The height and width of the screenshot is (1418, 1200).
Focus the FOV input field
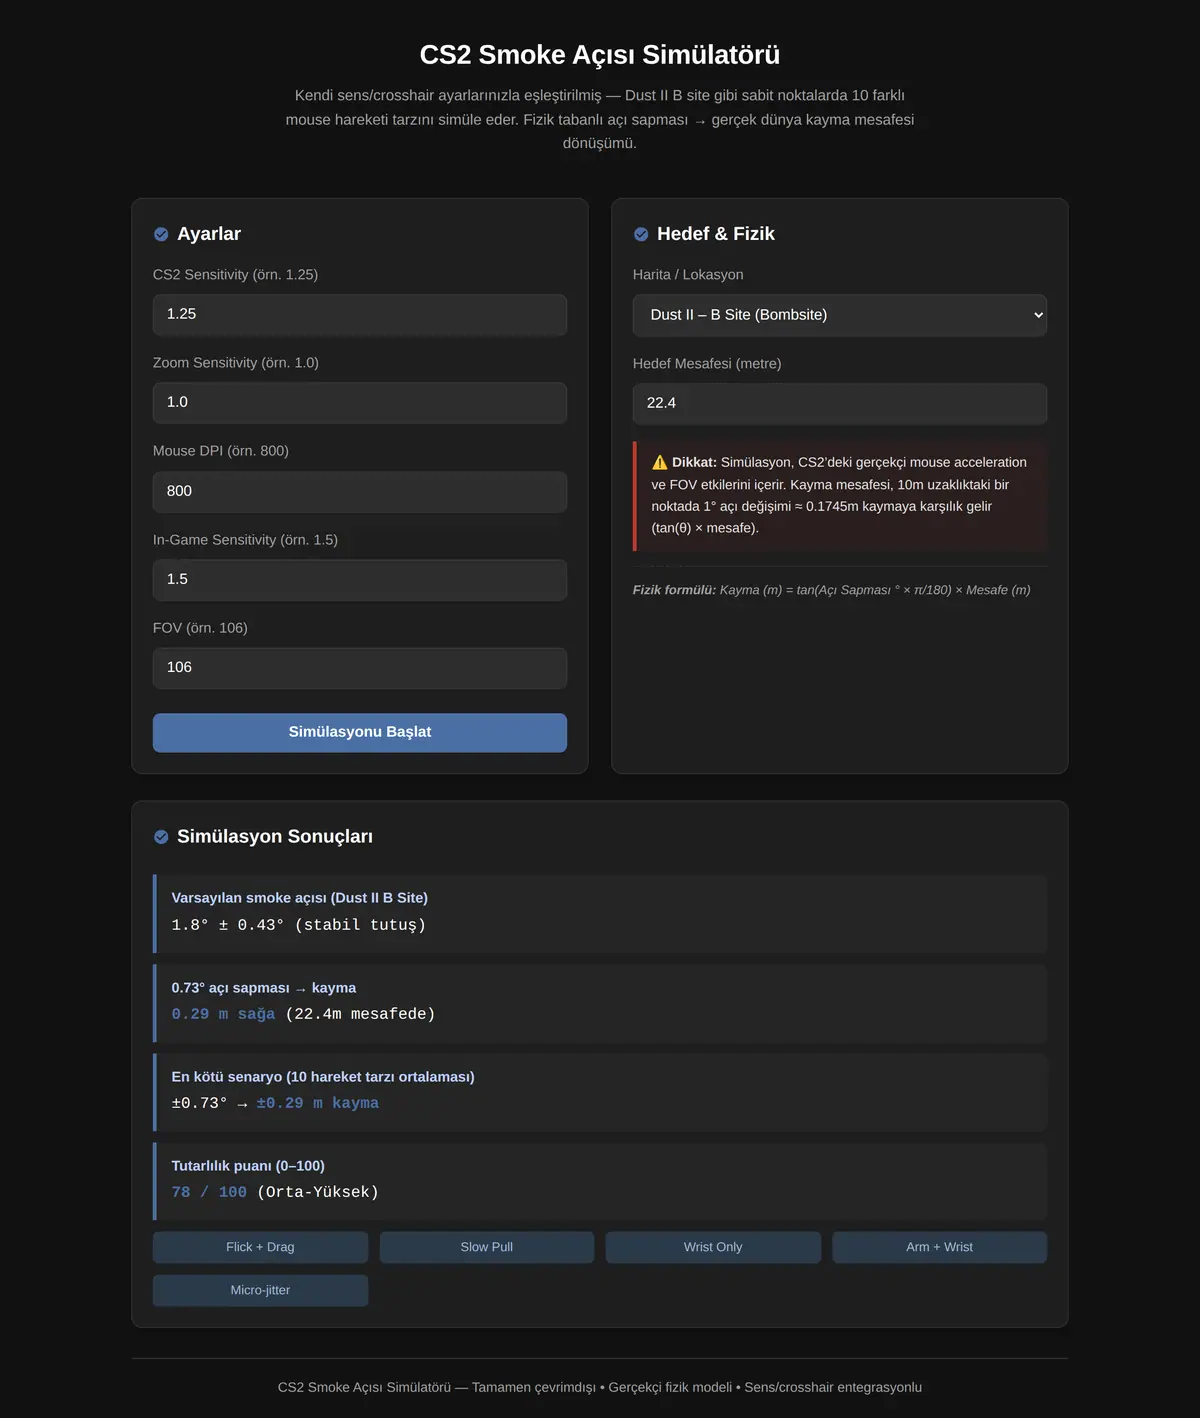tap(360, 668)
